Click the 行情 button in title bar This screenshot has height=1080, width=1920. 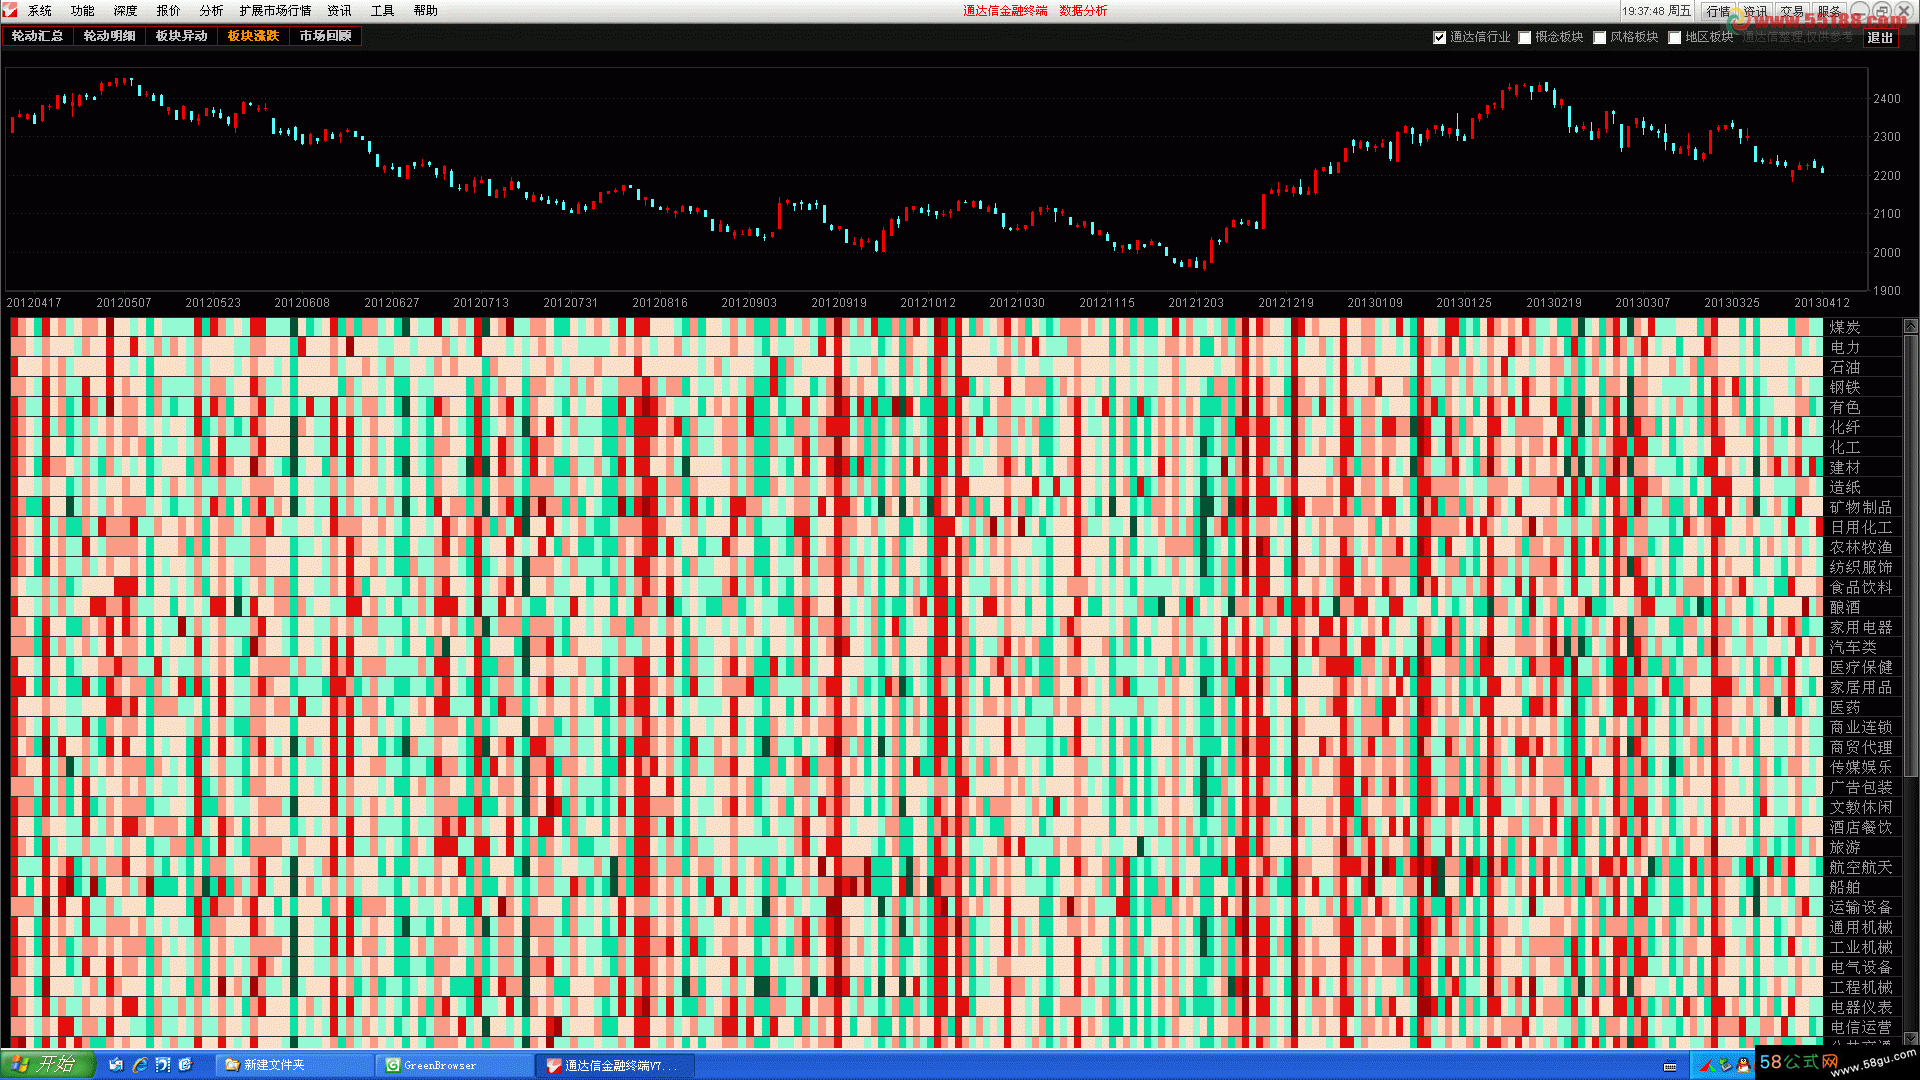tap(1718, 11)
